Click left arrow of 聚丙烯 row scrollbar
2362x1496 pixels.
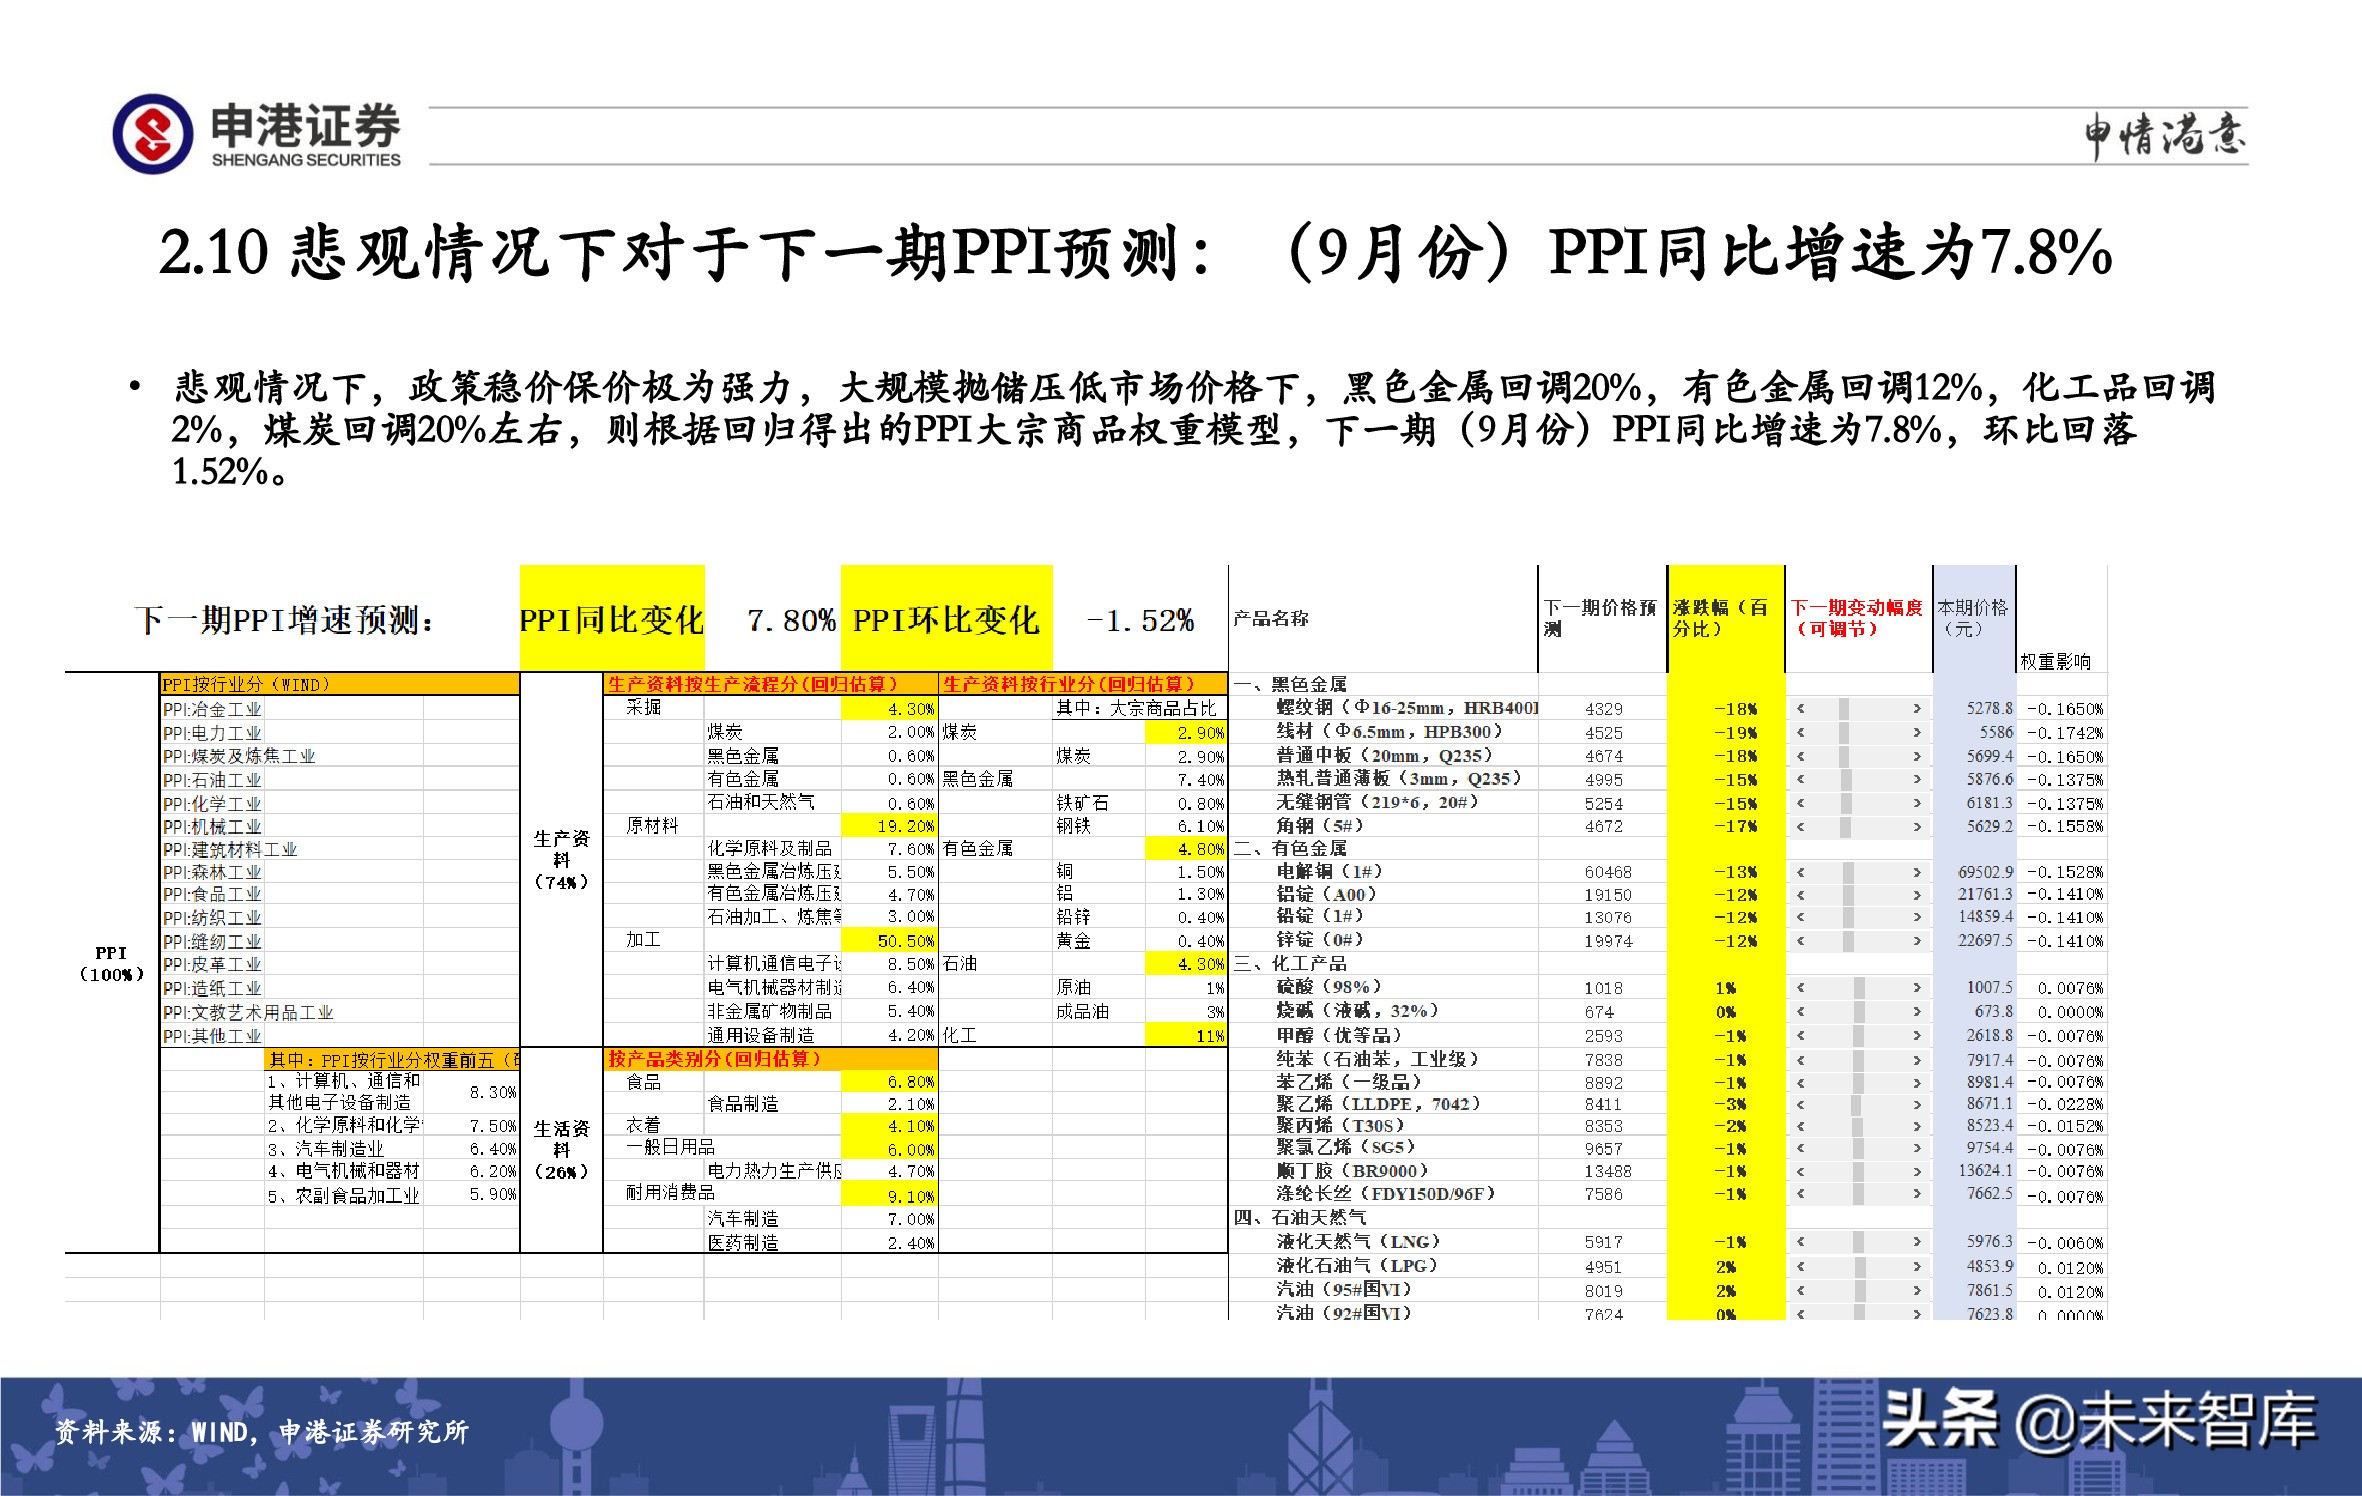[1801, 1126]
